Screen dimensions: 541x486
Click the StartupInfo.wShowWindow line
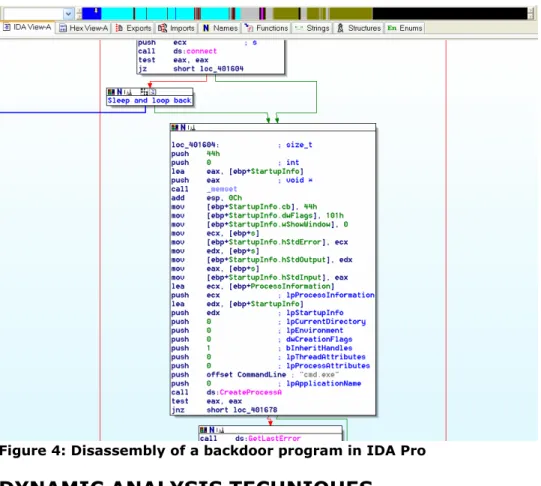click(x=259, y=224)
